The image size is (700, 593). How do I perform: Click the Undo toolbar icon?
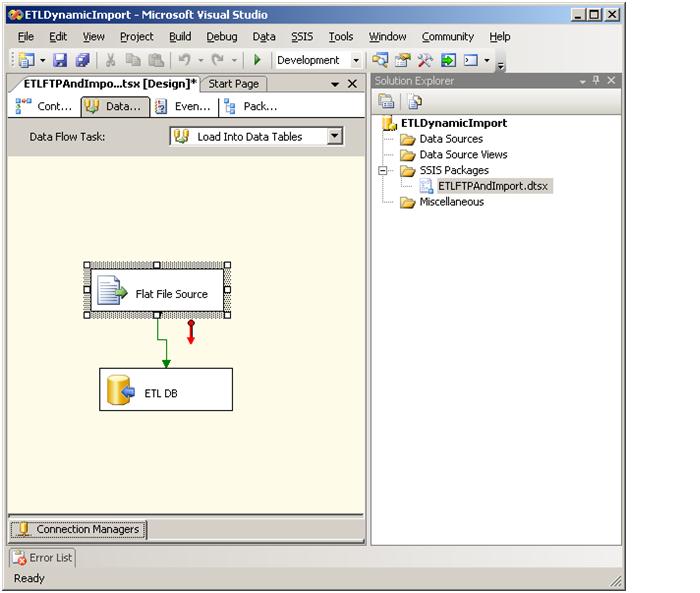point(185,60)
